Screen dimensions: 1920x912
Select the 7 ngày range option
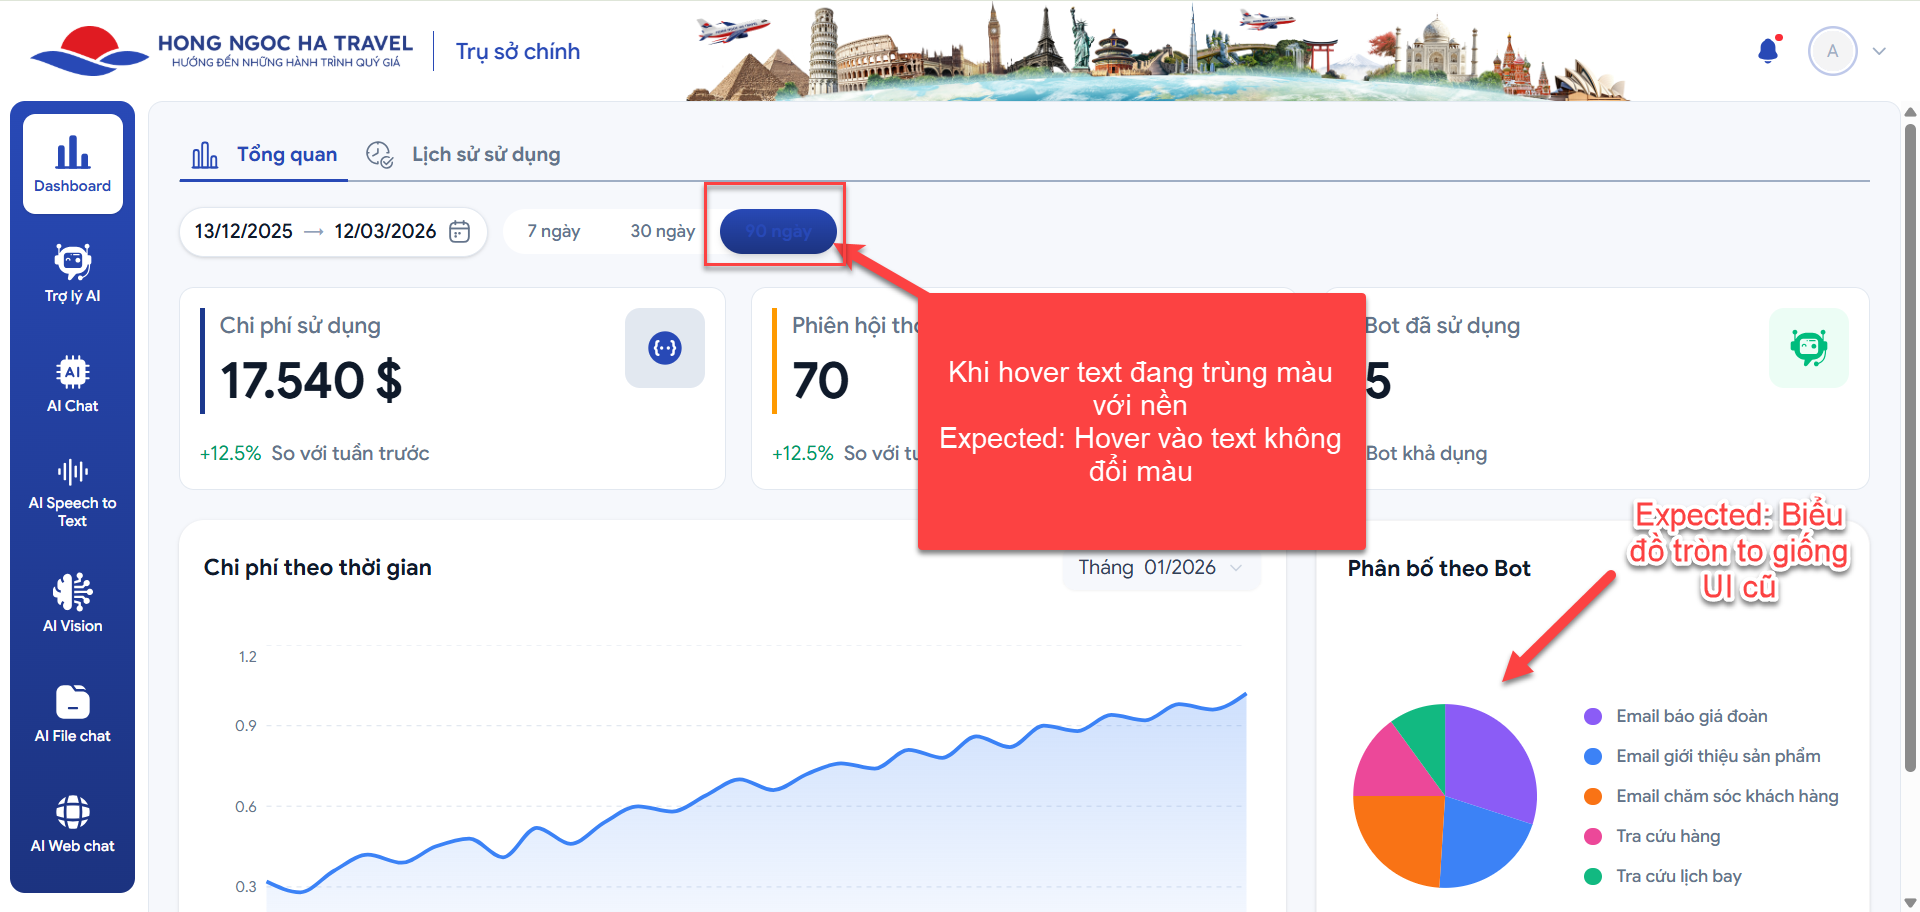[x=554, y=232]
